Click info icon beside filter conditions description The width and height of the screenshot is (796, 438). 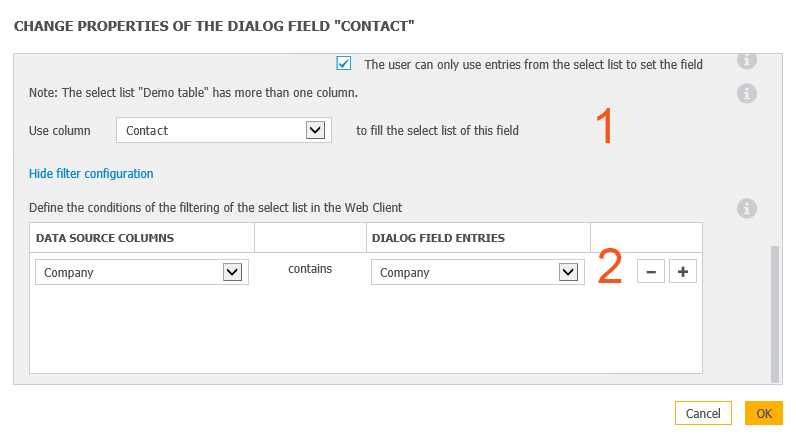(x=747, y=209)
